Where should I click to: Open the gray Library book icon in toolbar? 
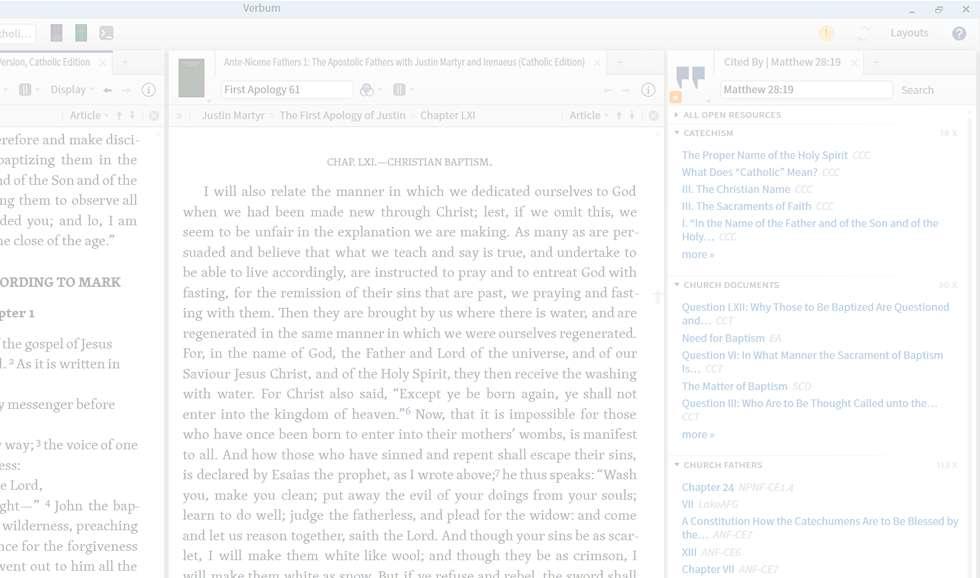(x=56, y=33)
